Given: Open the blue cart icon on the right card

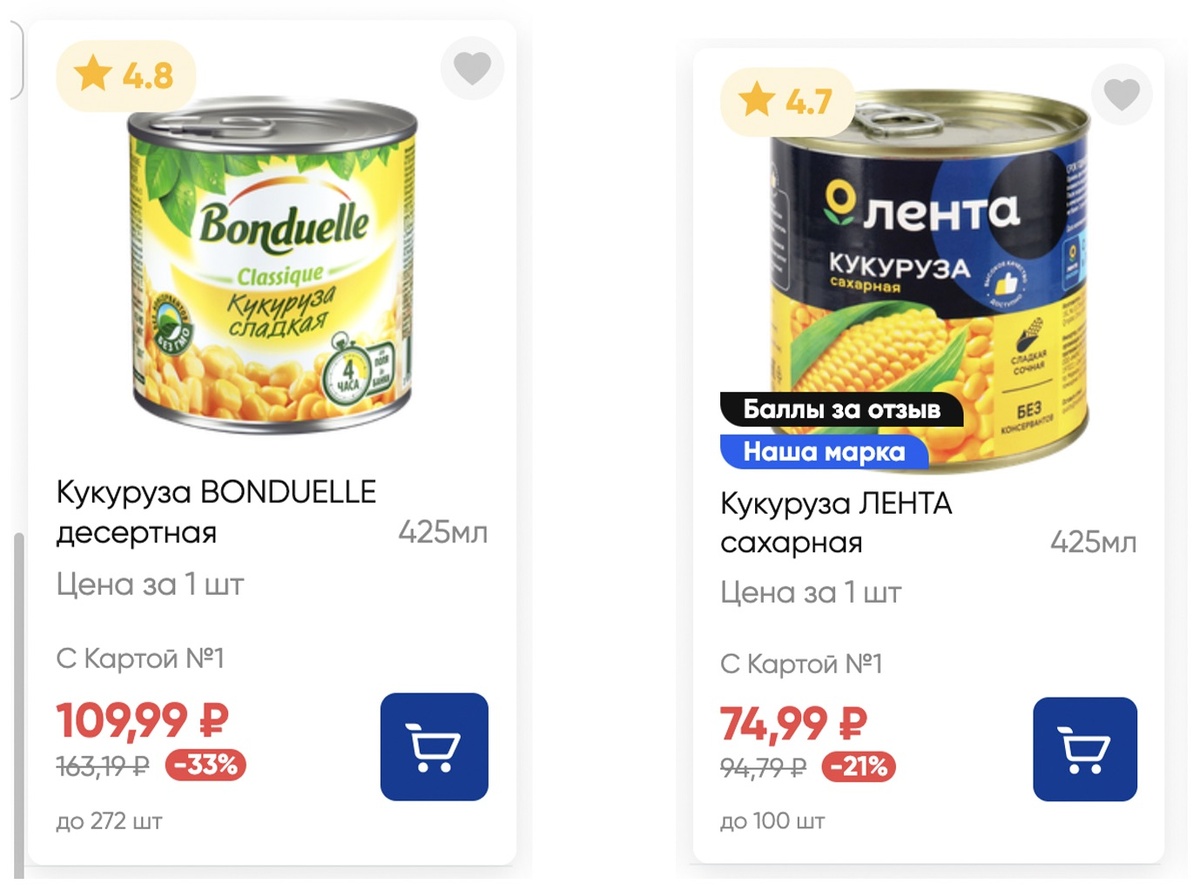Looking at the screenshot, I should pos(1085,749).
